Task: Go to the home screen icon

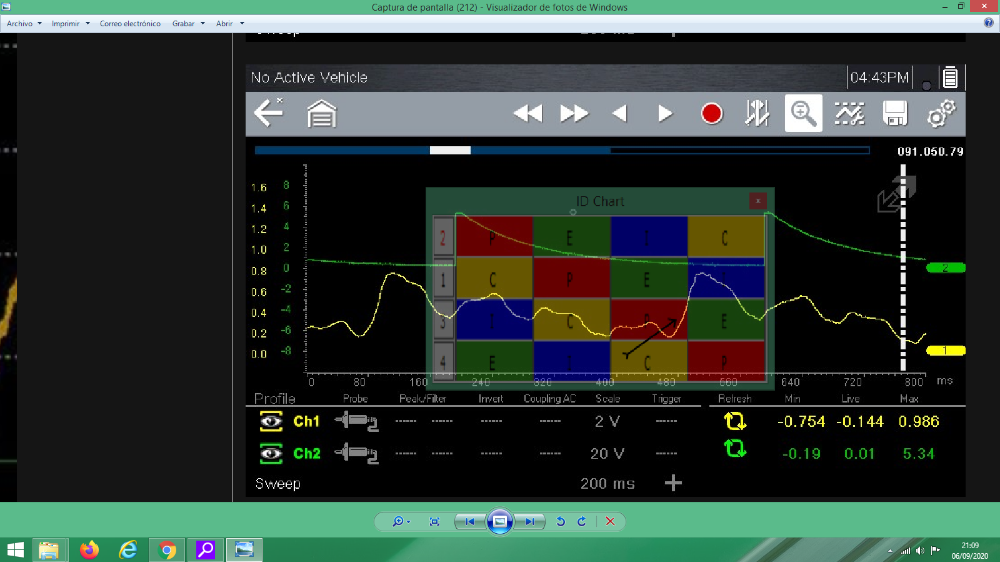Action: (321, 114)
